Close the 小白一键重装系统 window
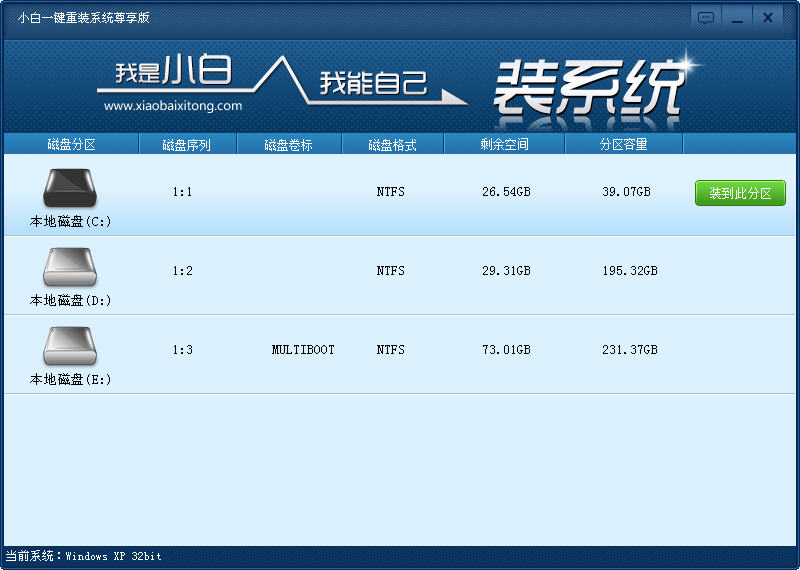 click(x=767, y=18)
